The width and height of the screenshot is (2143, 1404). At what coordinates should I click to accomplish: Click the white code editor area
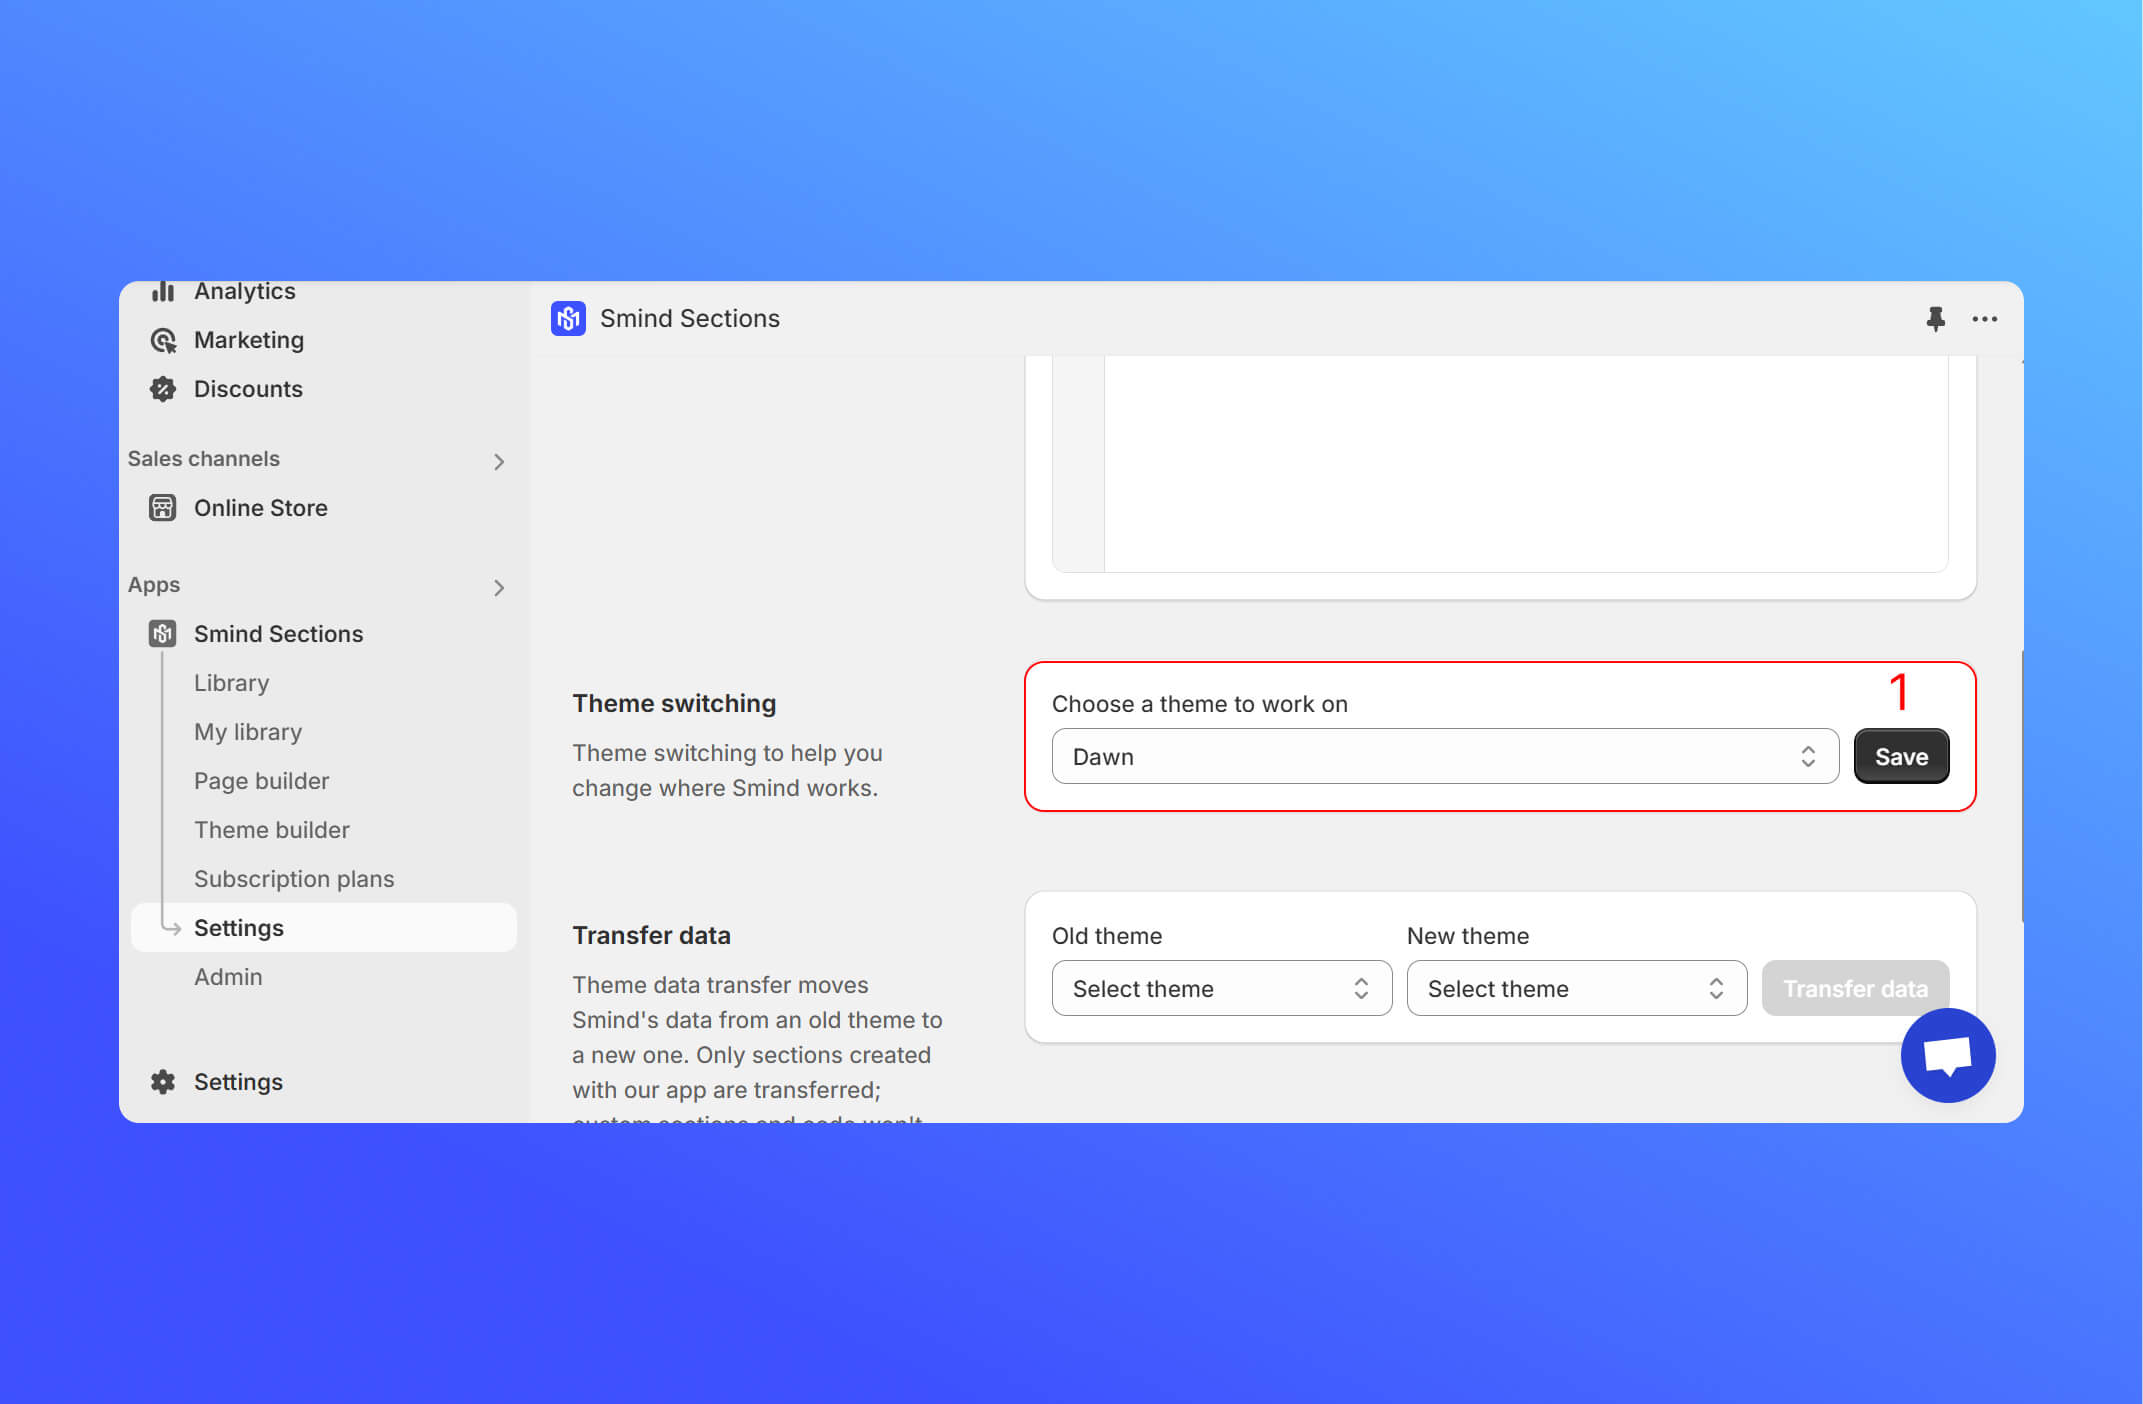[1526, 463]
